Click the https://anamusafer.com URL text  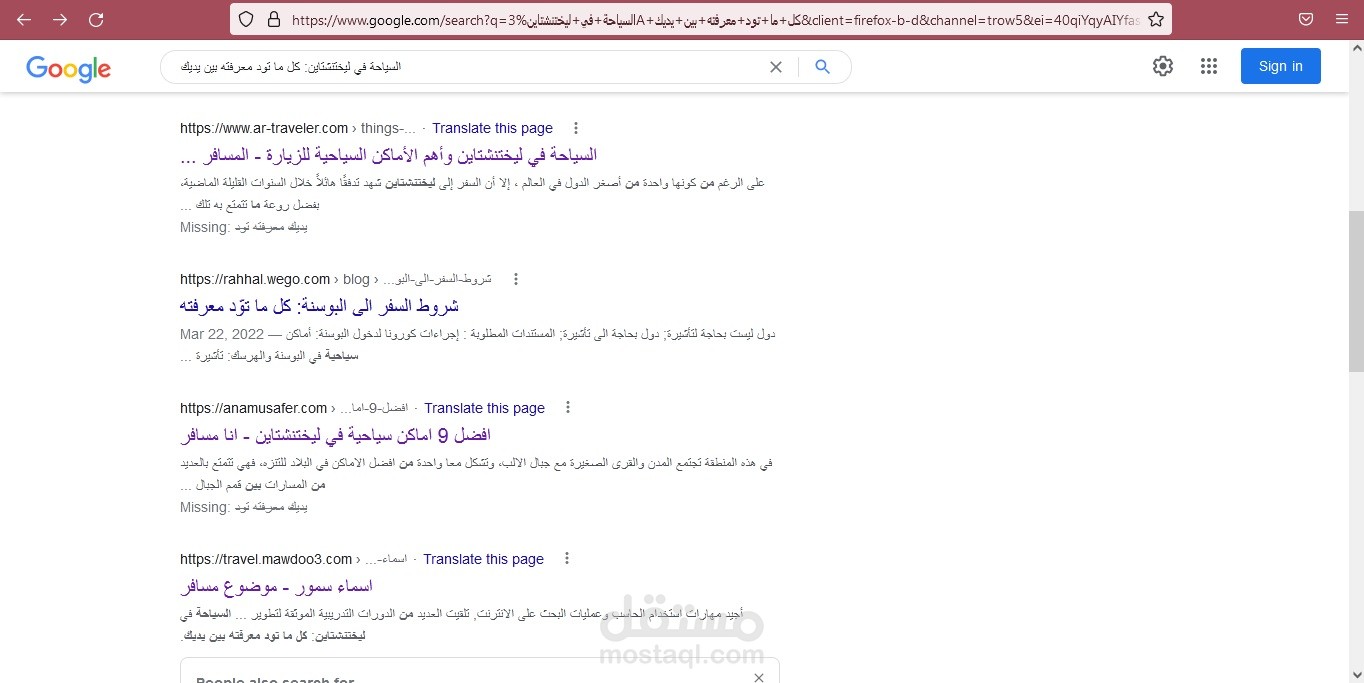254,408
